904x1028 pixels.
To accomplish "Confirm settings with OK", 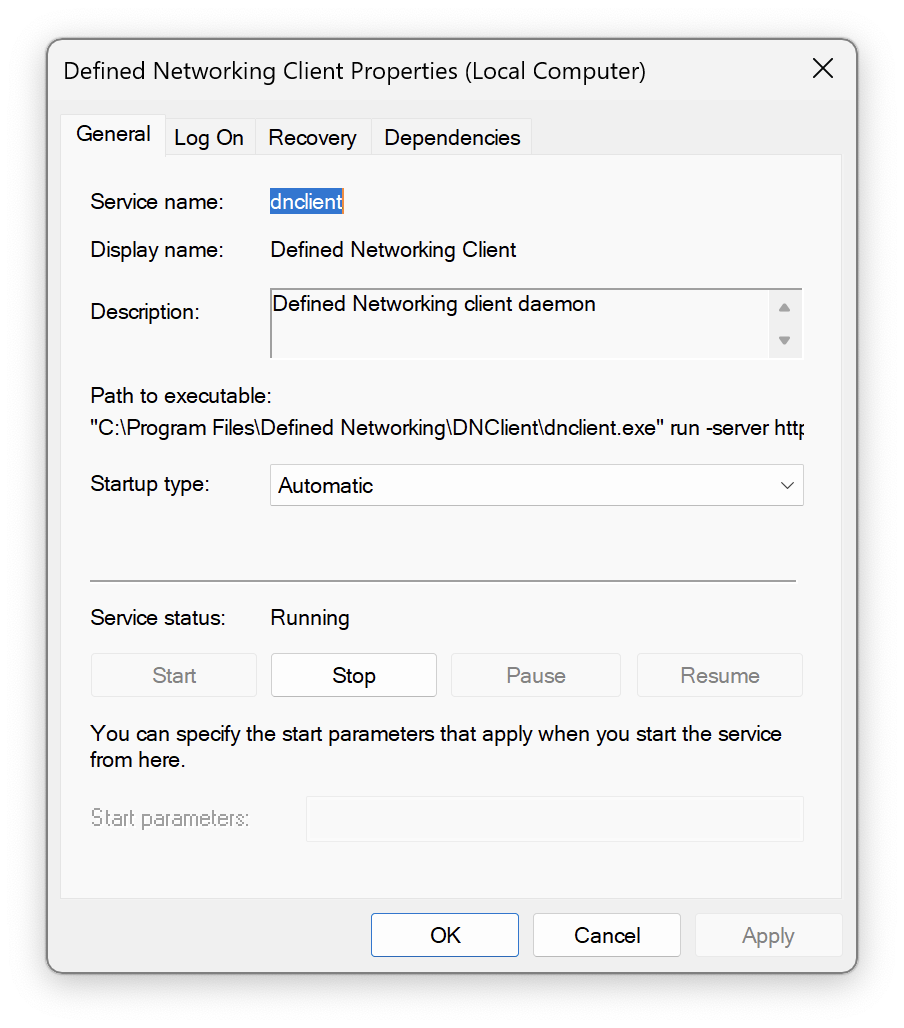I will tap(444, 935).
